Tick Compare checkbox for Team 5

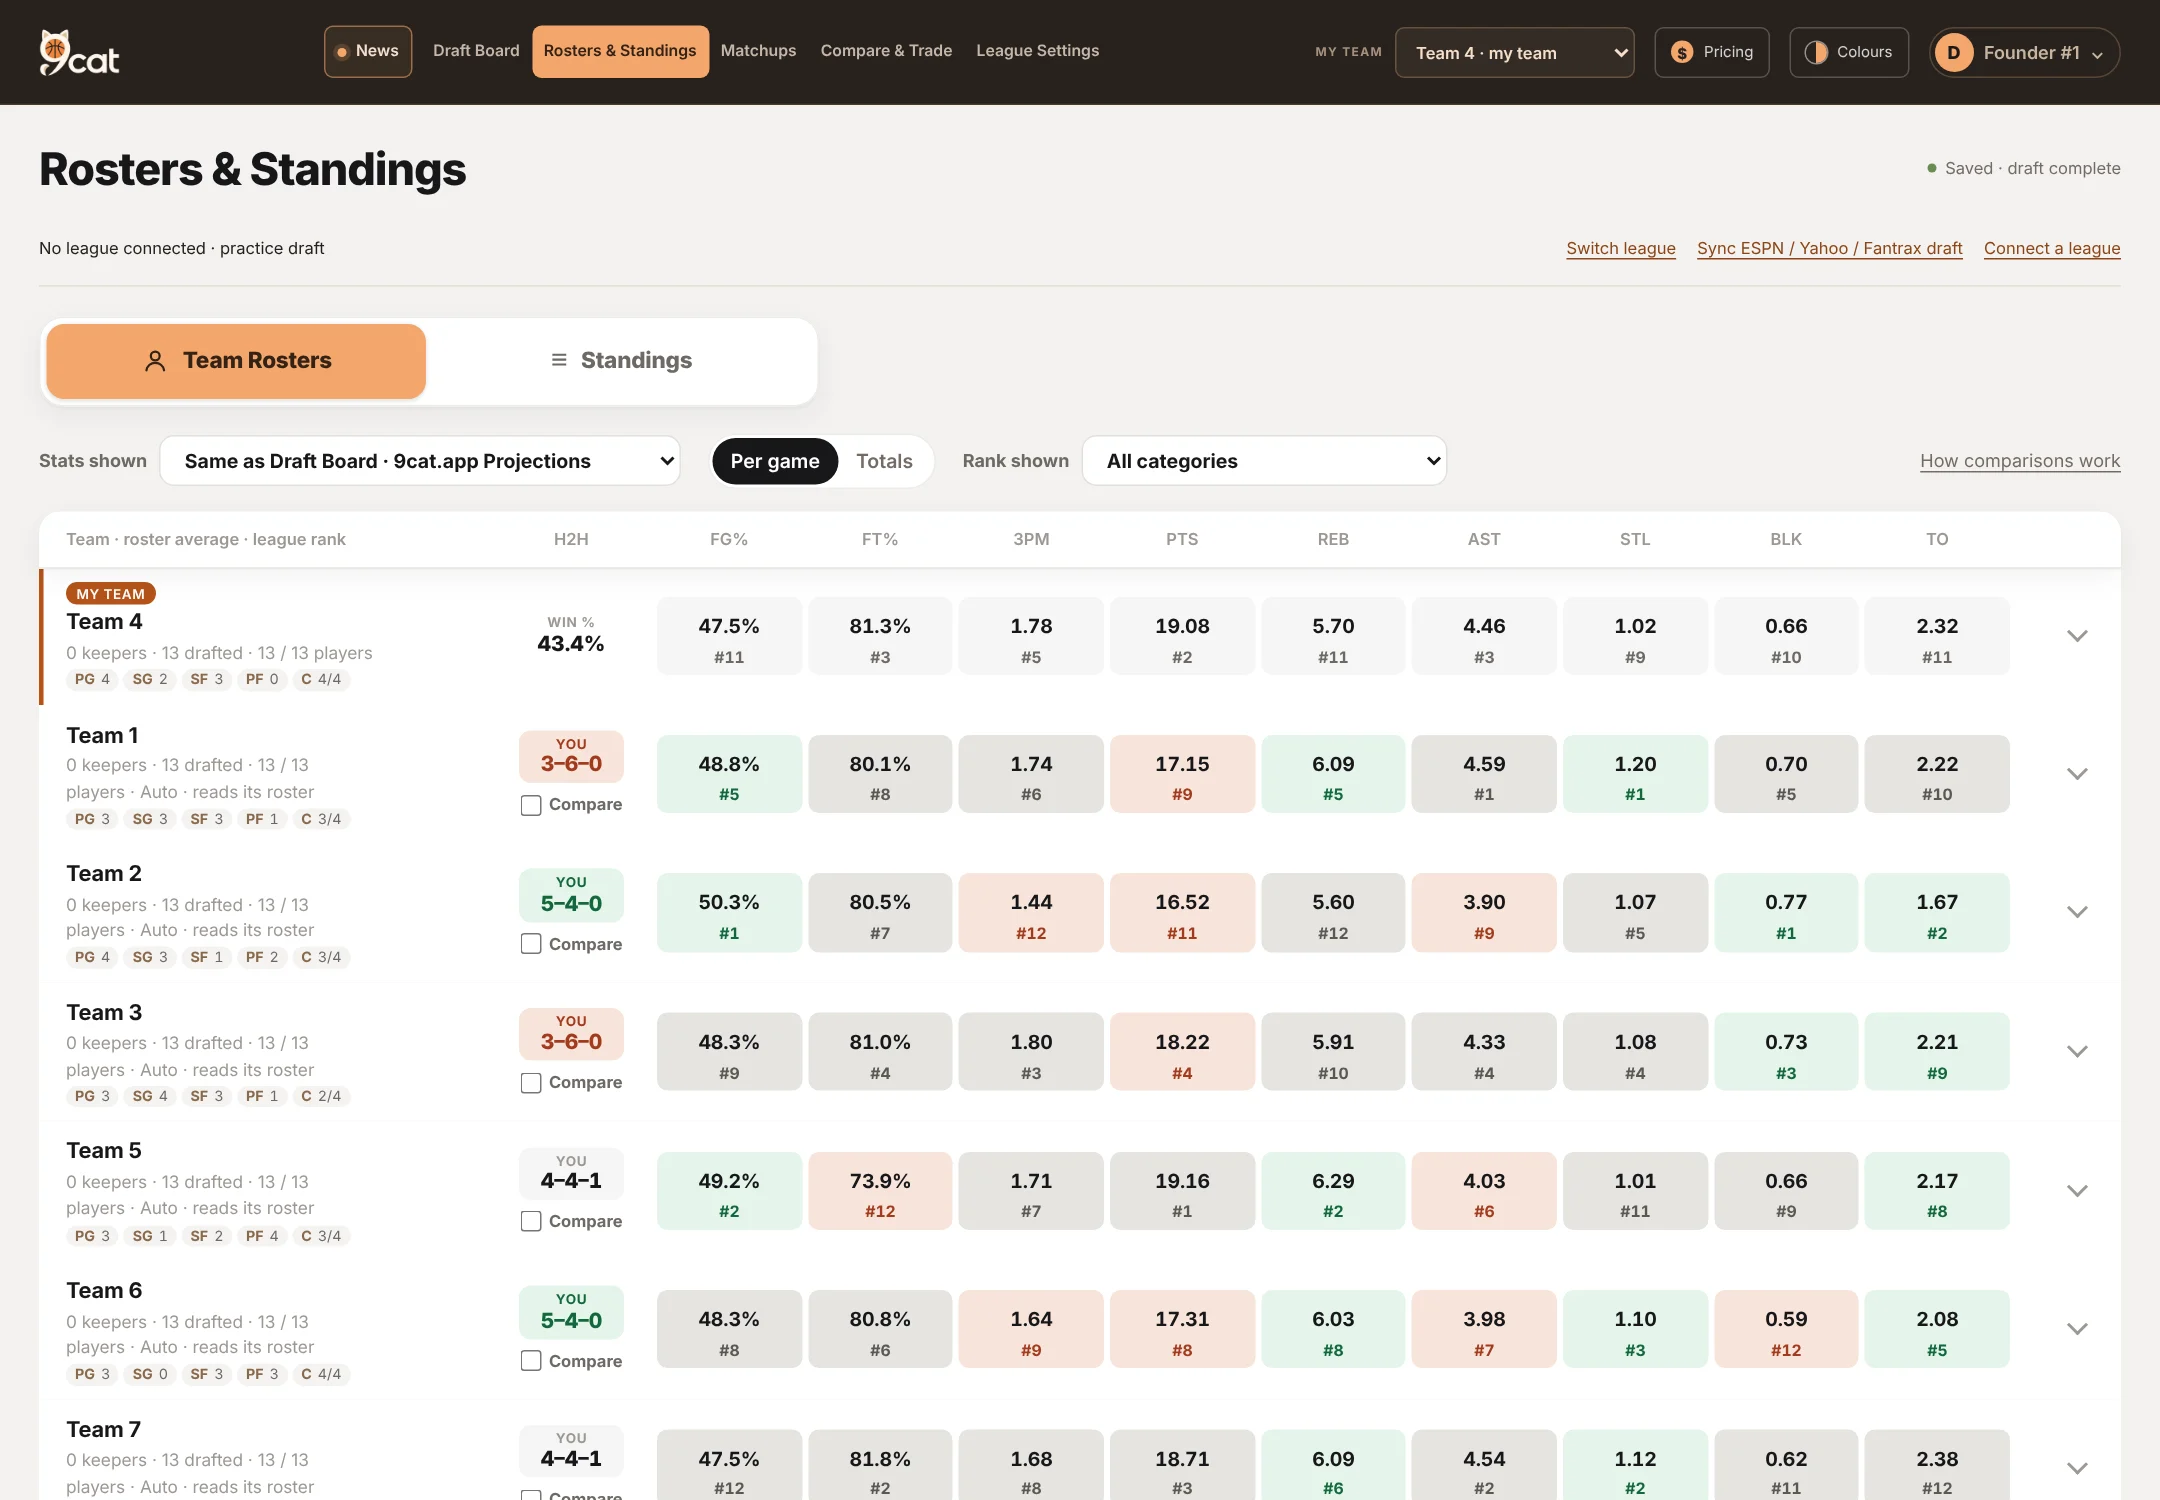click(531, 1222)
